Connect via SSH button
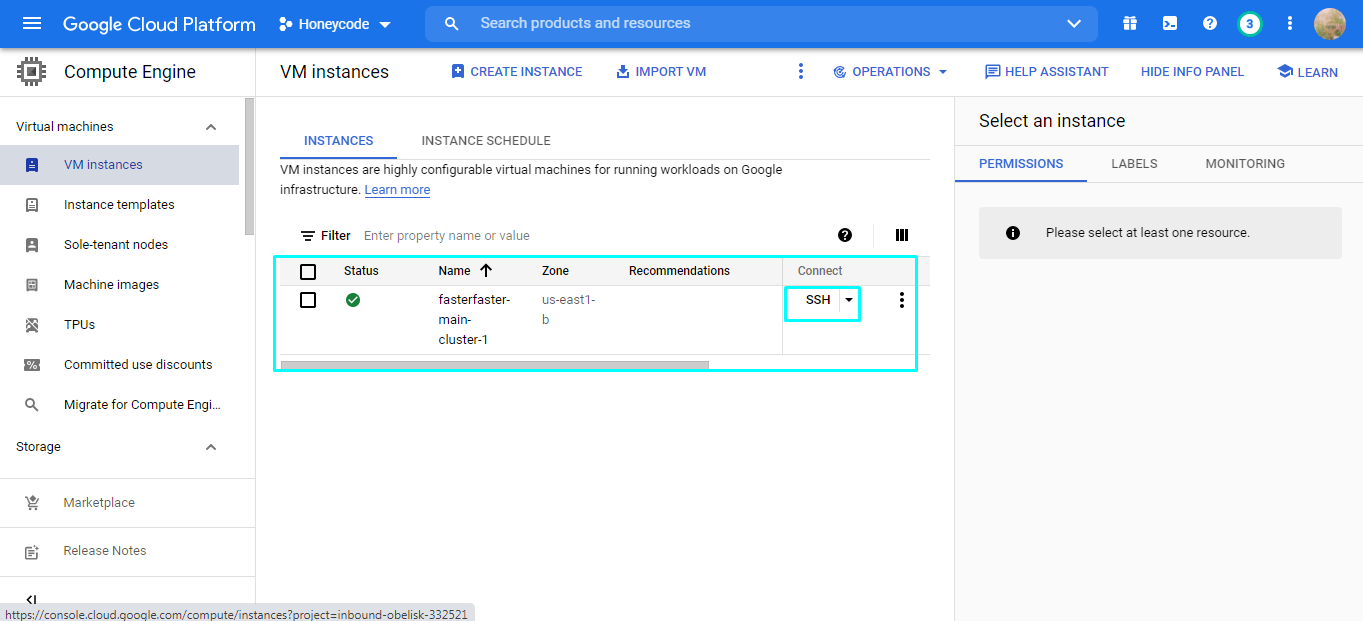The width and height of the screenshot is (1363, 621). (817, 300)
